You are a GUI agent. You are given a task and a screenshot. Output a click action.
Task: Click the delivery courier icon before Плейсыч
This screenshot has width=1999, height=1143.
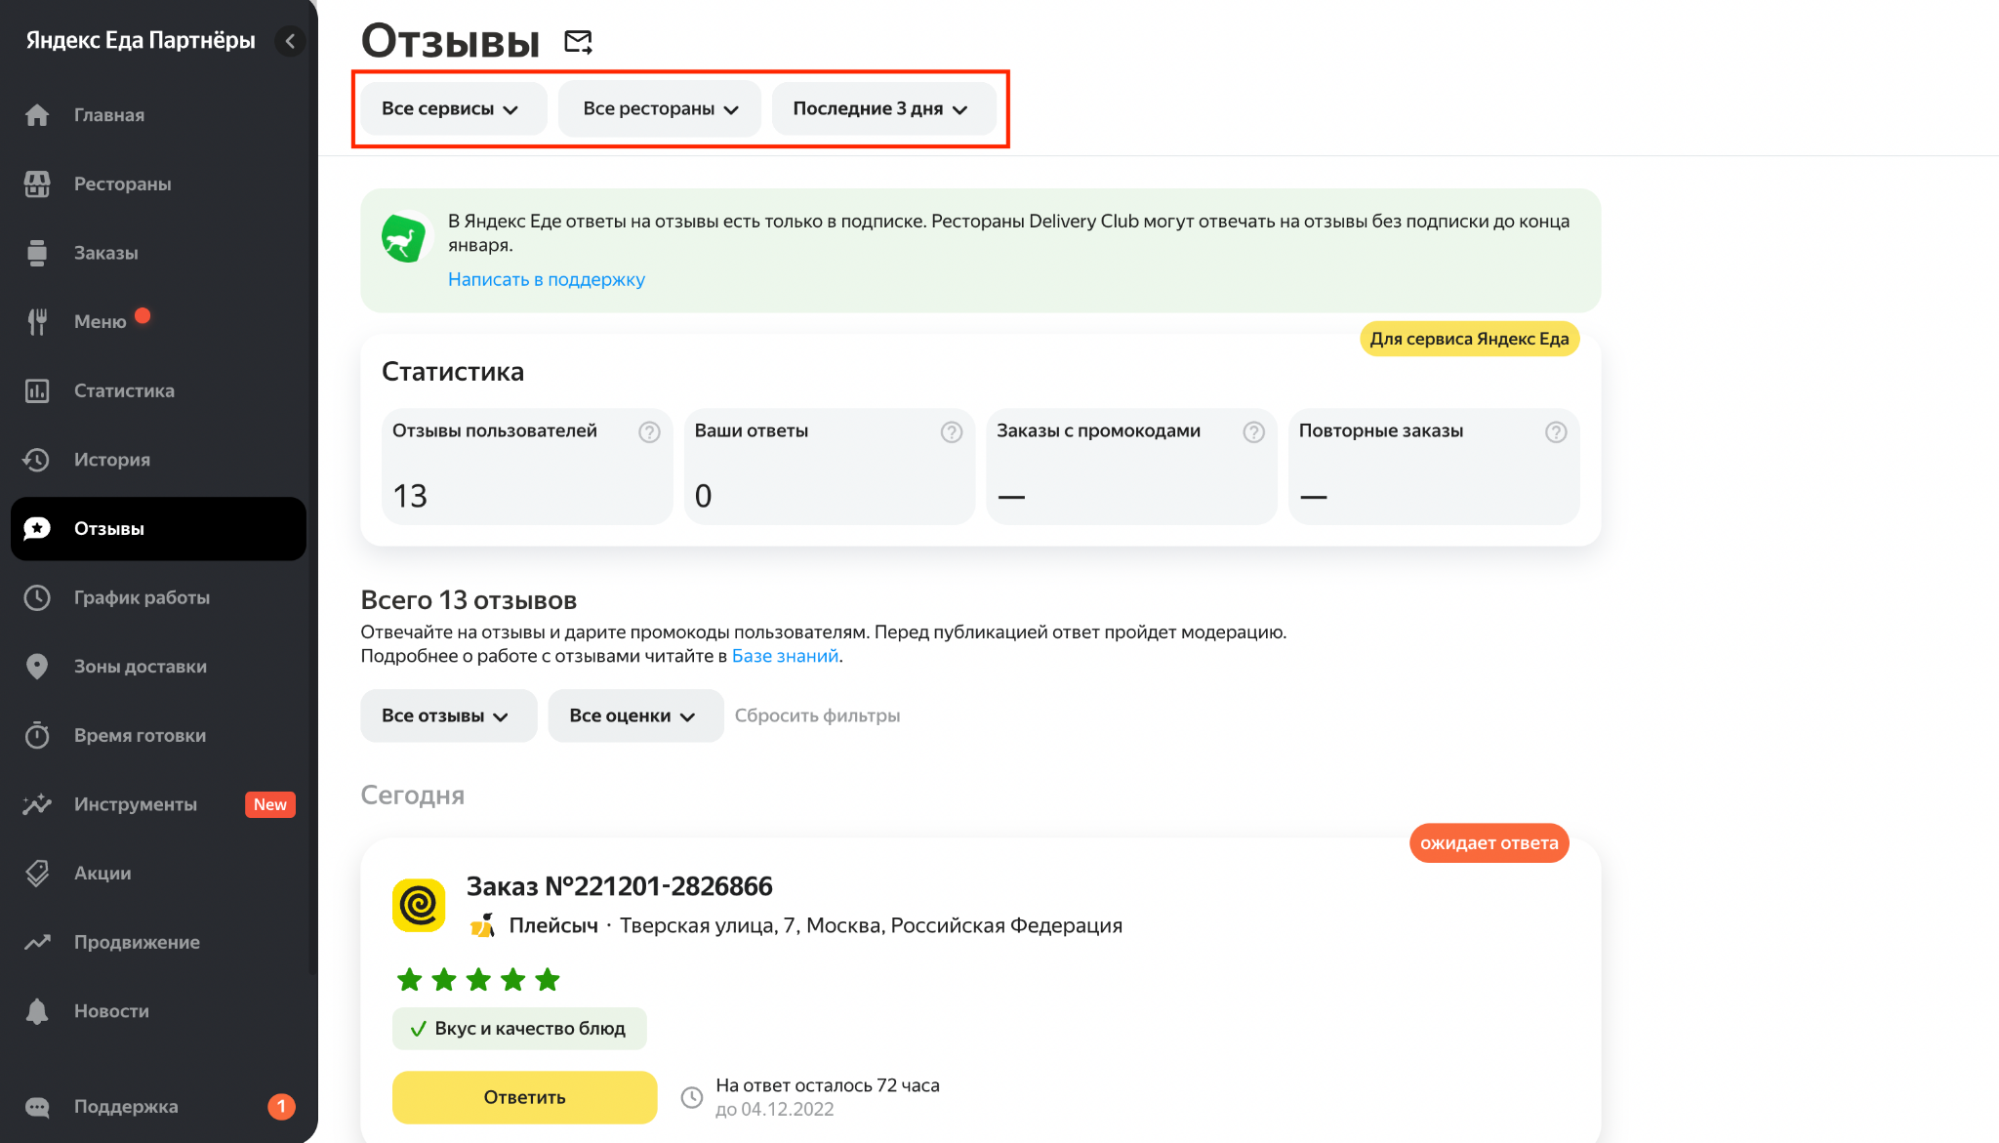483,926
